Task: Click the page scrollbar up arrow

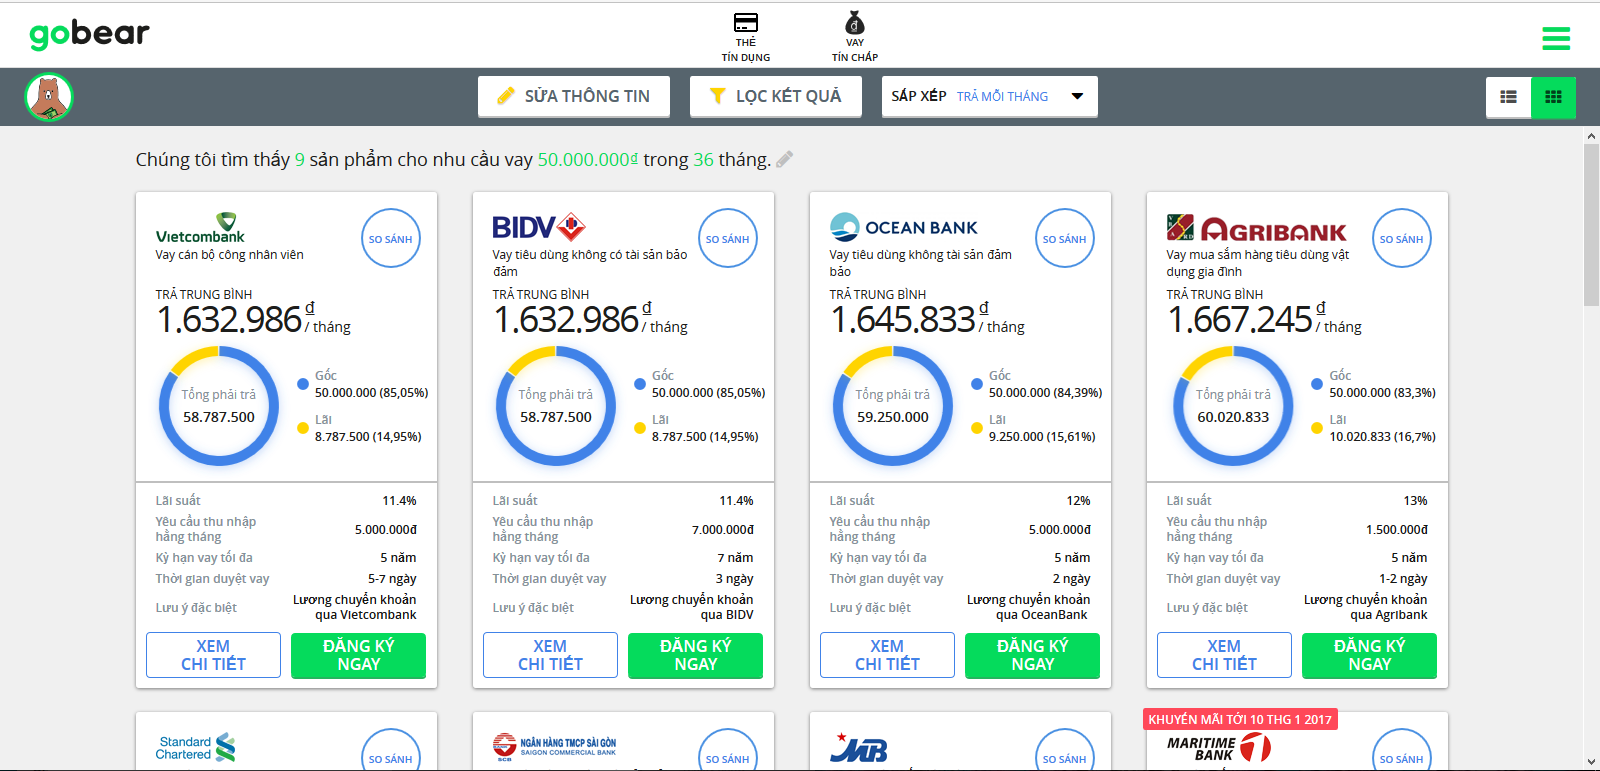Action: 1591,135
